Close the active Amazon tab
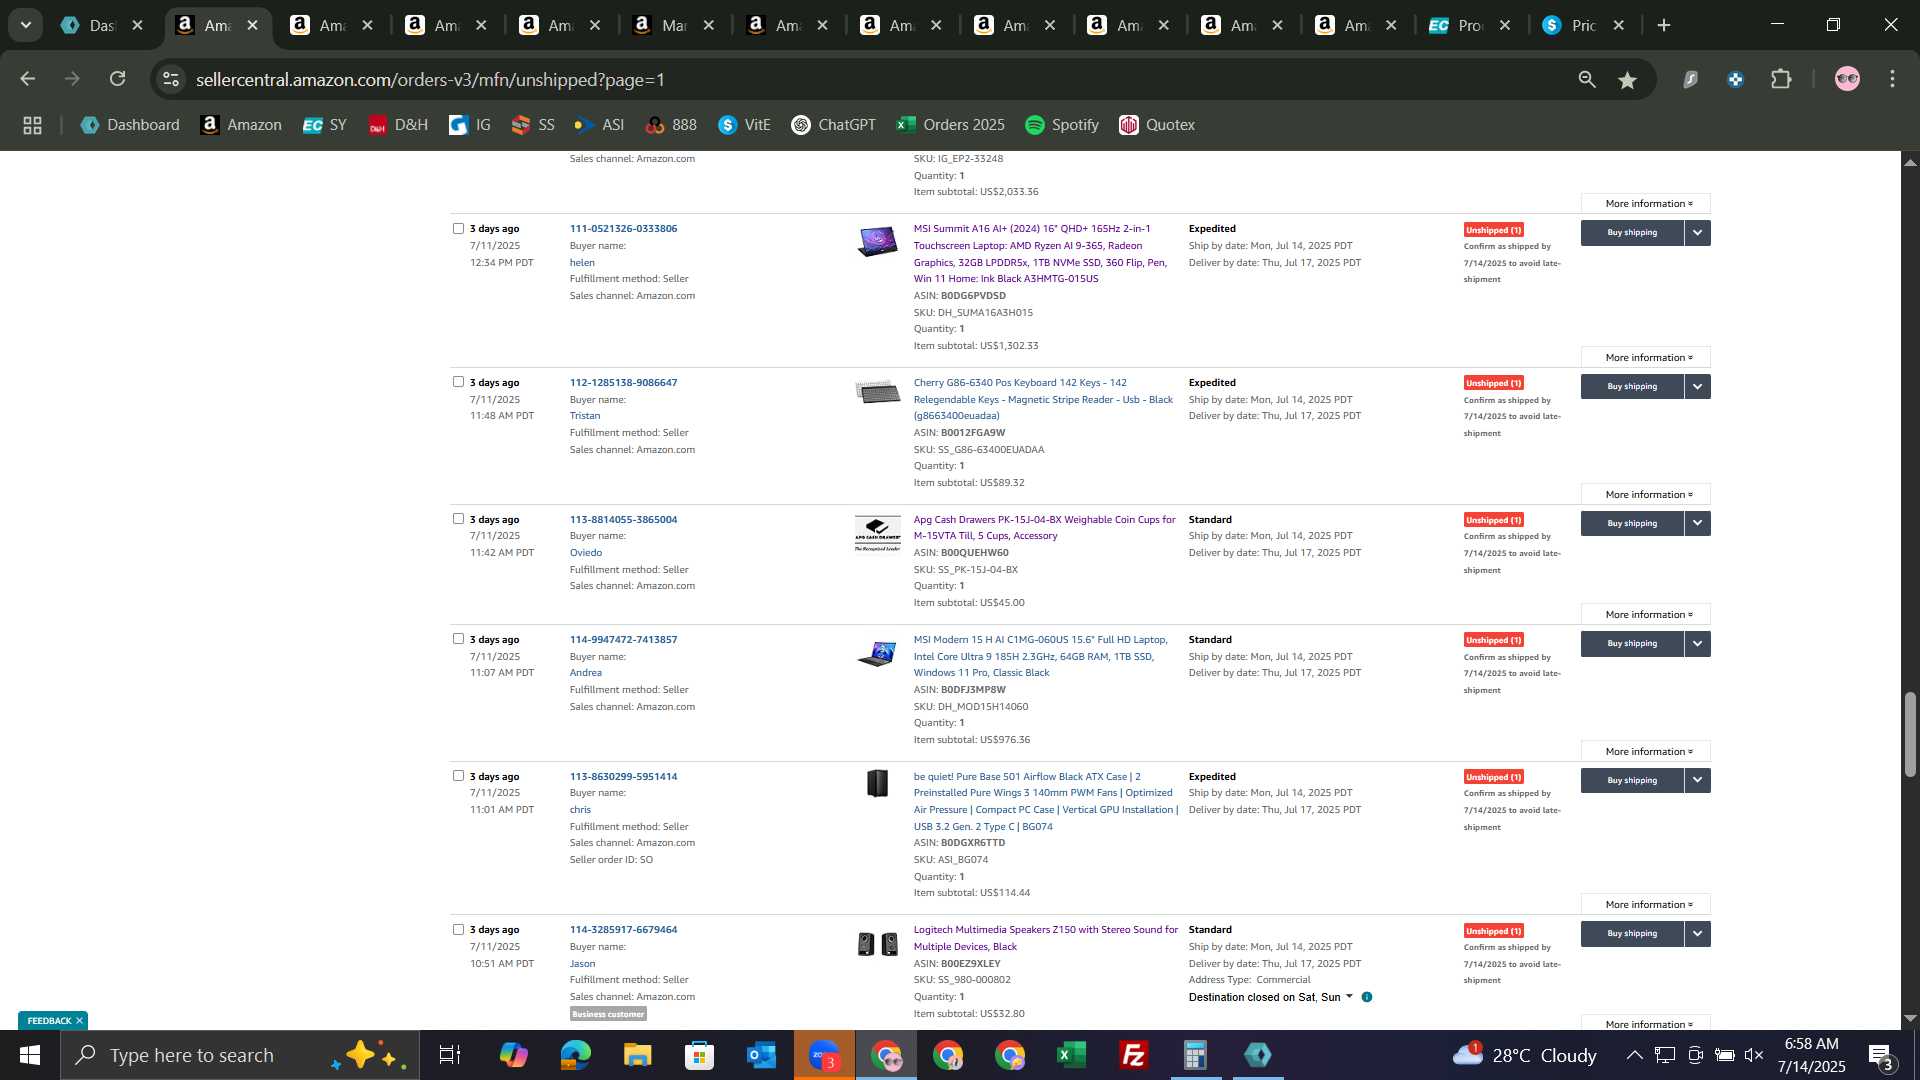Image resolution: width=1920 pixels, height=1080 pixels. (x=253, y=26)
